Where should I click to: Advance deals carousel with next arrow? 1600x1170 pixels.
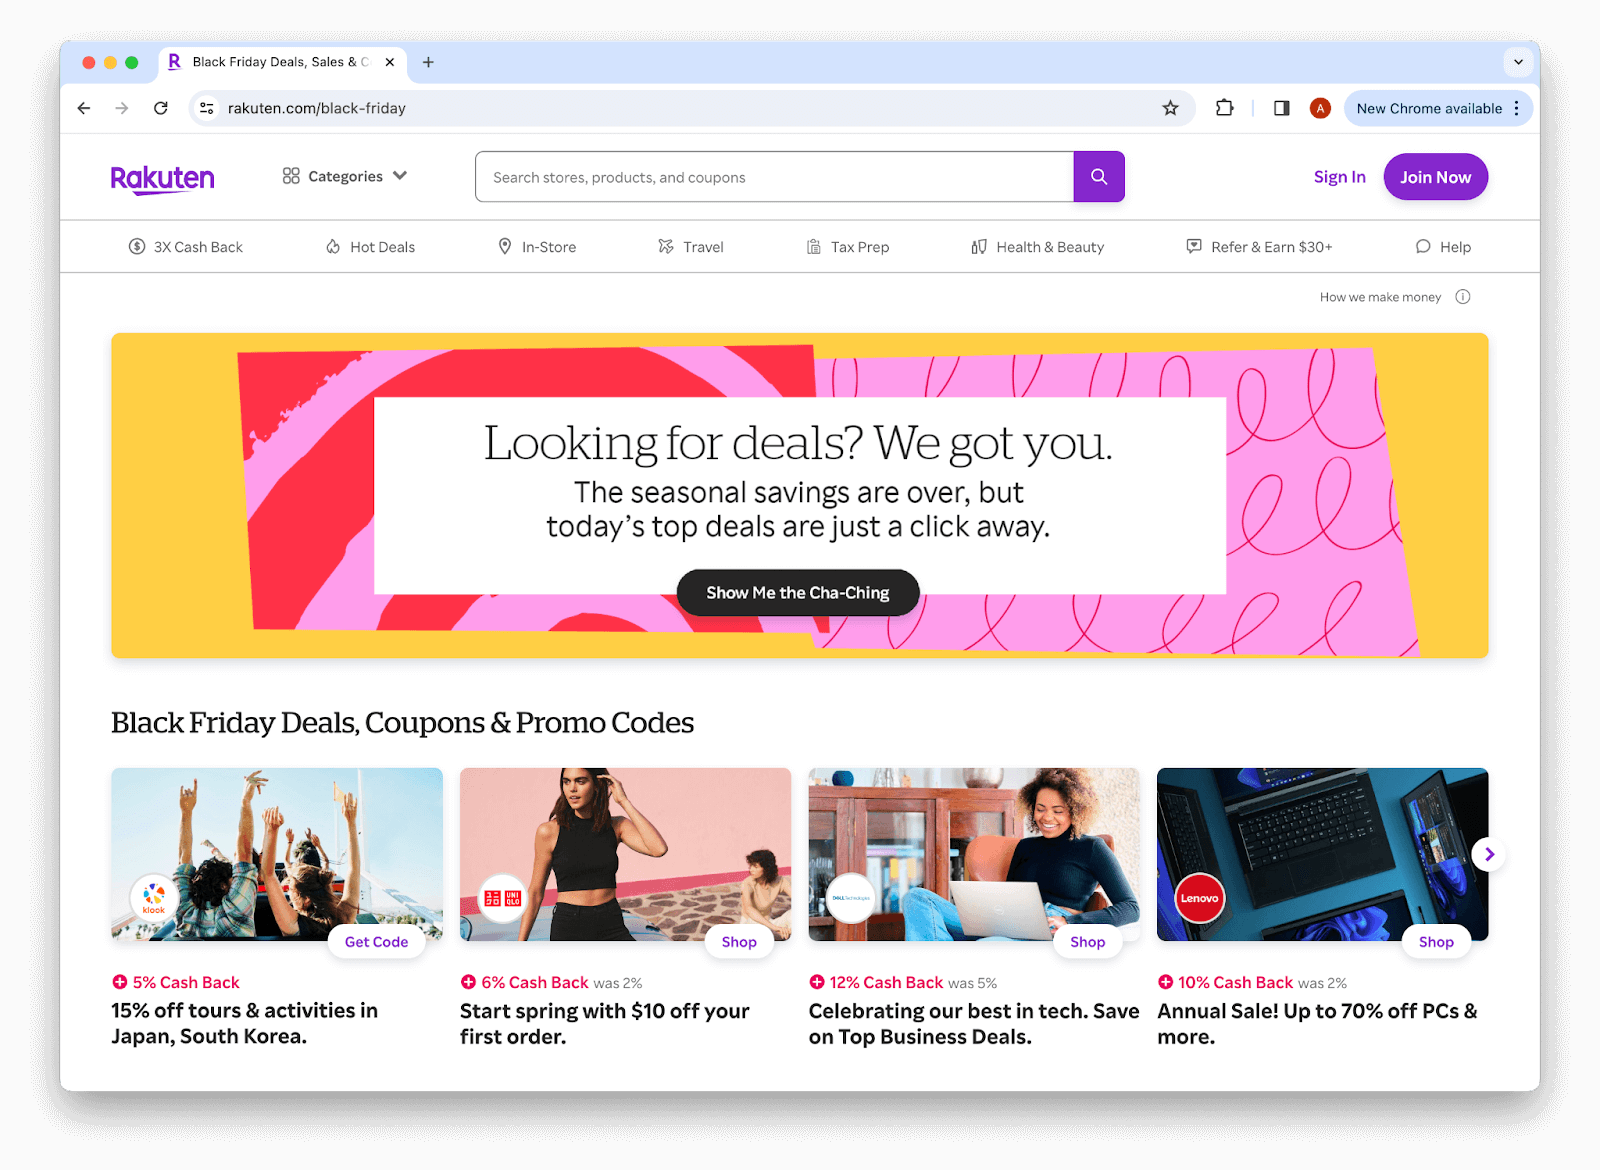pyautogui.click(x=1489, y=854)
